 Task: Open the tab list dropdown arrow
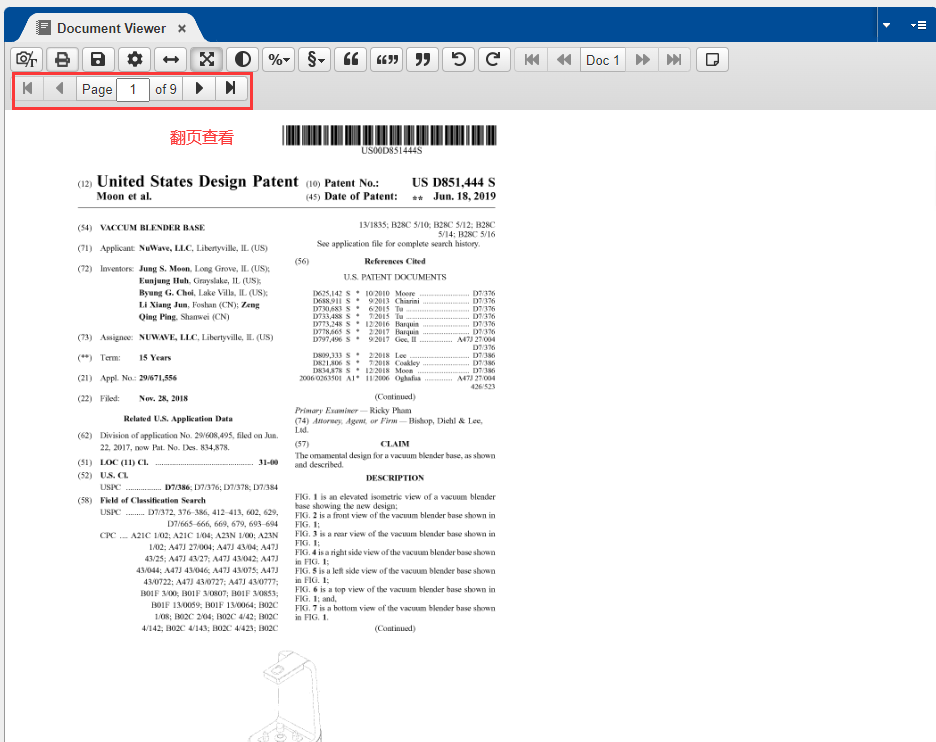click(x=886, y=25)
